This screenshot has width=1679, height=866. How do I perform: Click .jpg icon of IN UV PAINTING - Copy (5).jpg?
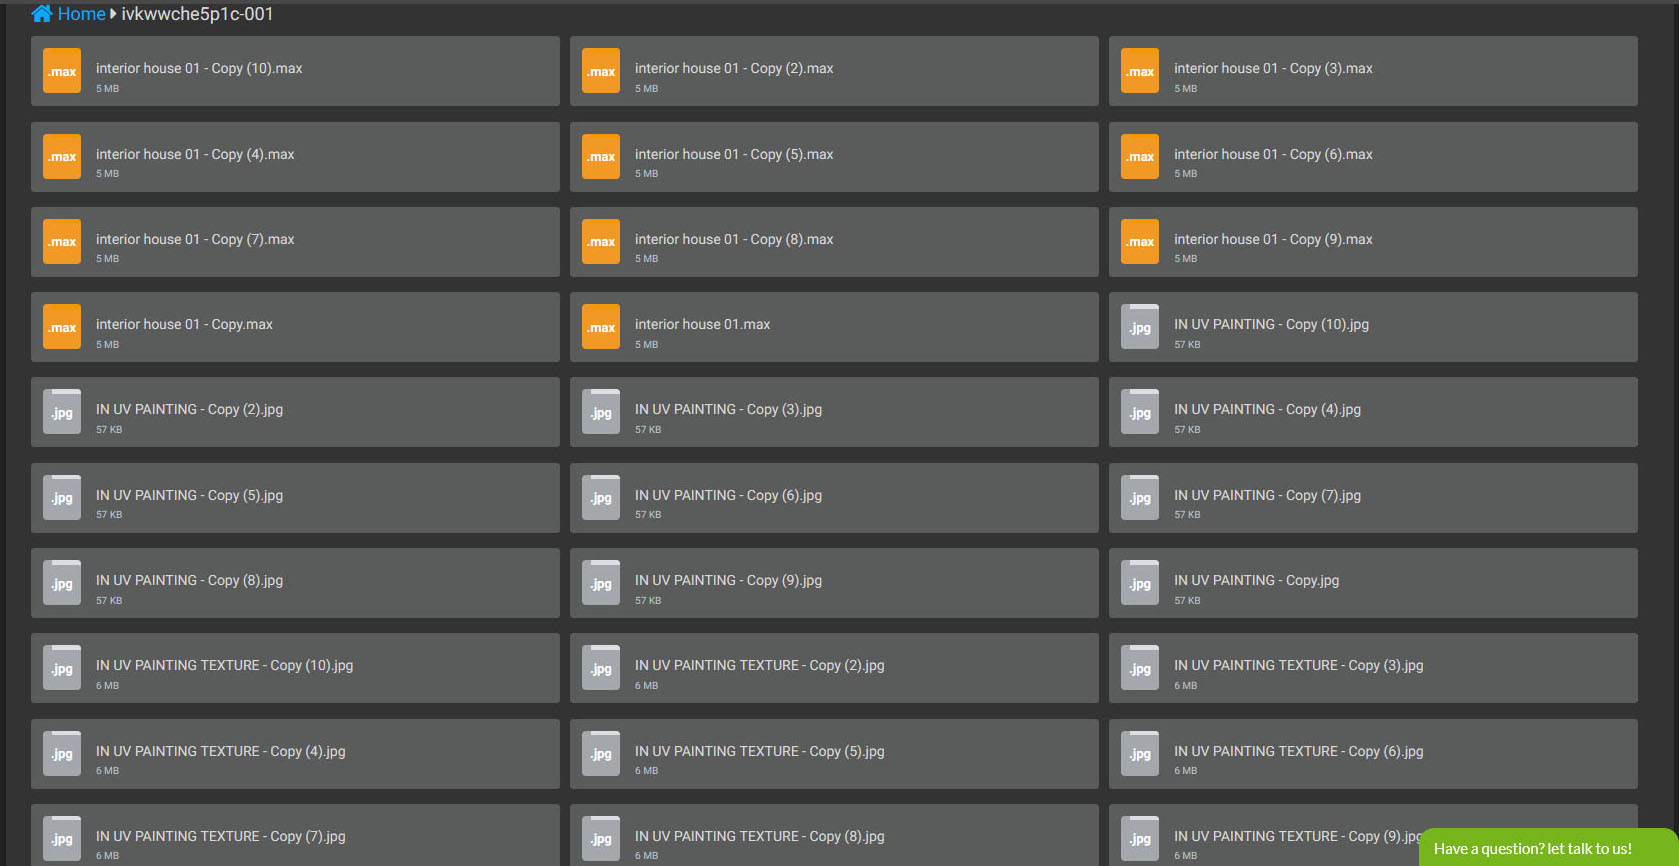[62, 498]
